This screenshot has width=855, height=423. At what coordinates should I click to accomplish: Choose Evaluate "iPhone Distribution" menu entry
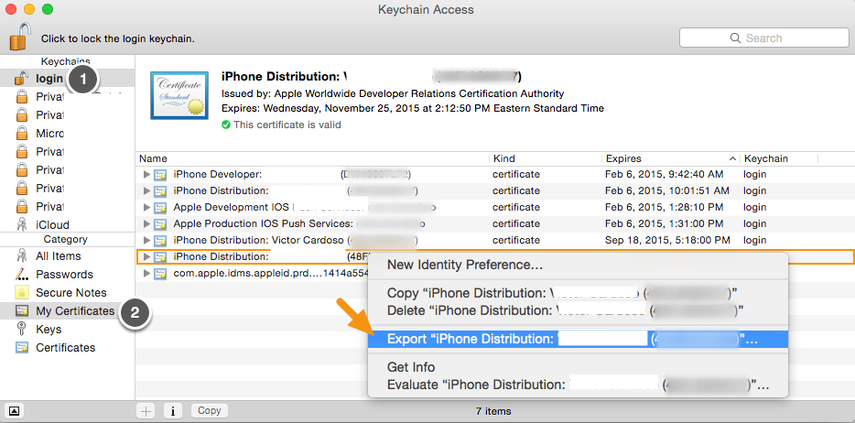[x=578, y=384]
